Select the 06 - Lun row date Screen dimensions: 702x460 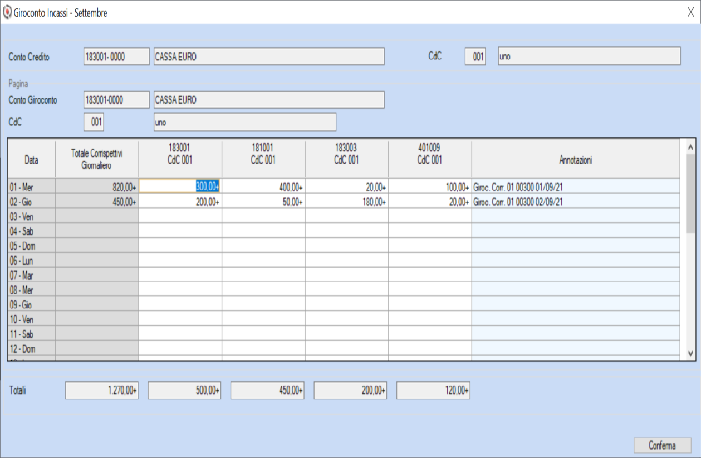(31, 261)
